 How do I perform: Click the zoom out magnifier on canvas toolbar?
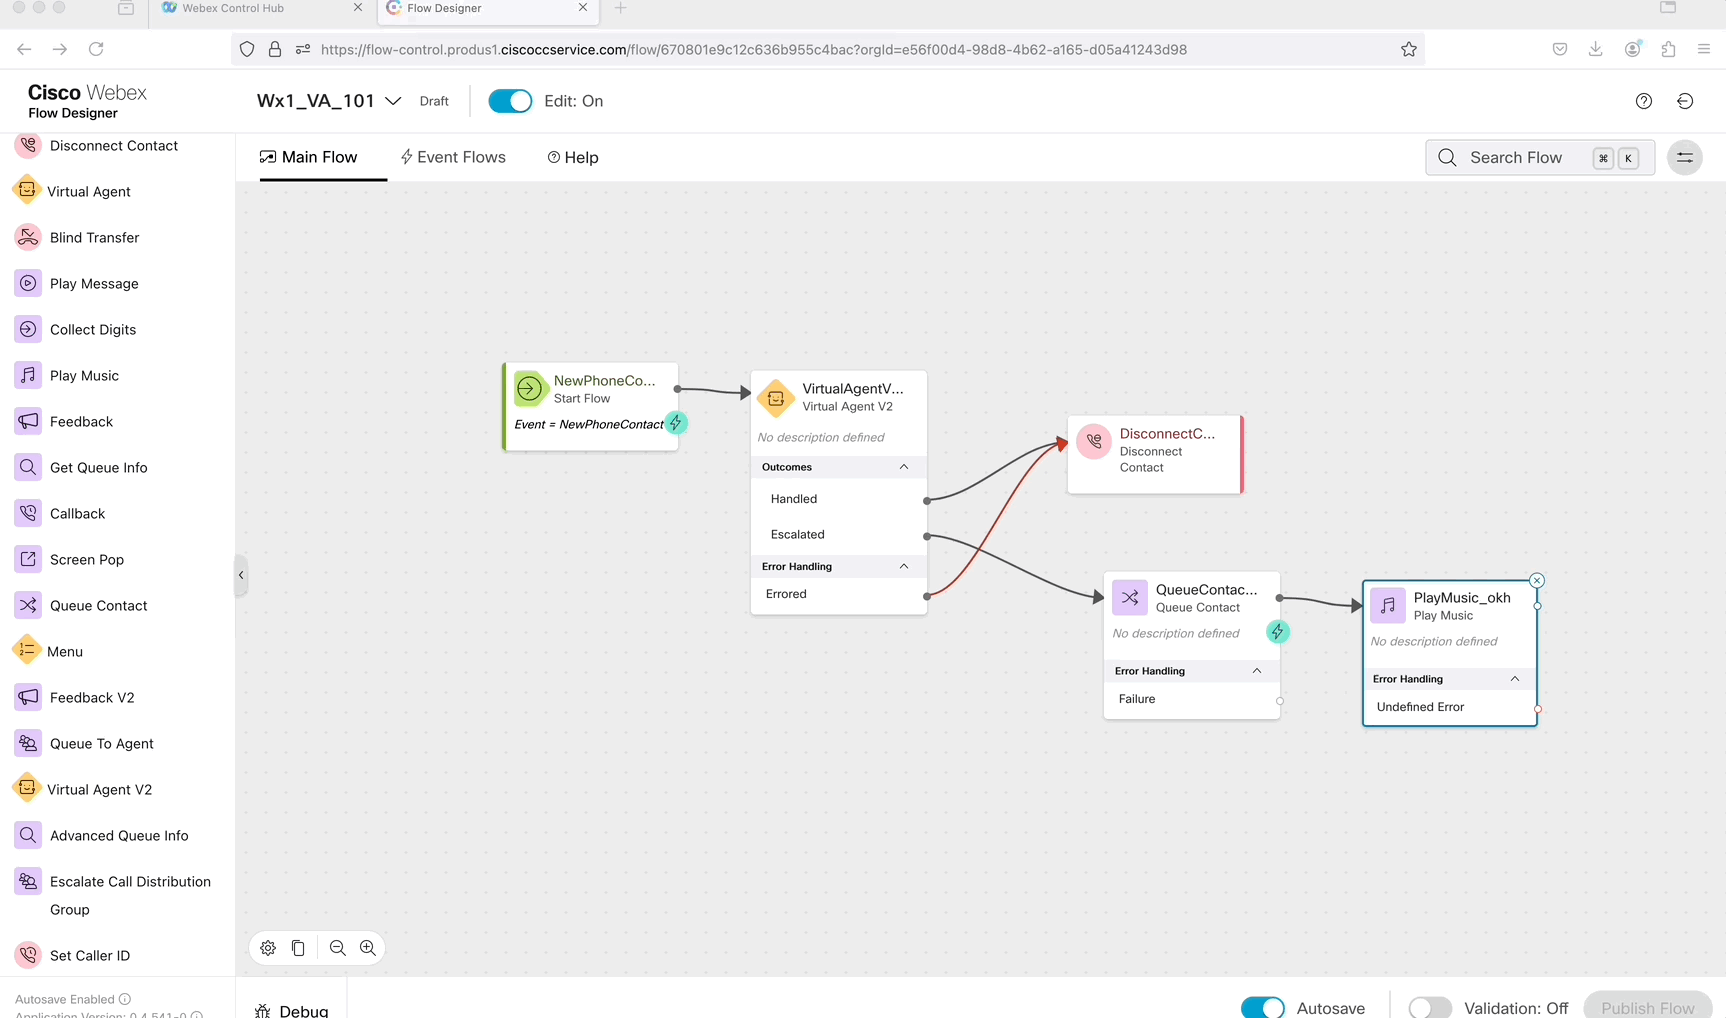coord(338,948)
